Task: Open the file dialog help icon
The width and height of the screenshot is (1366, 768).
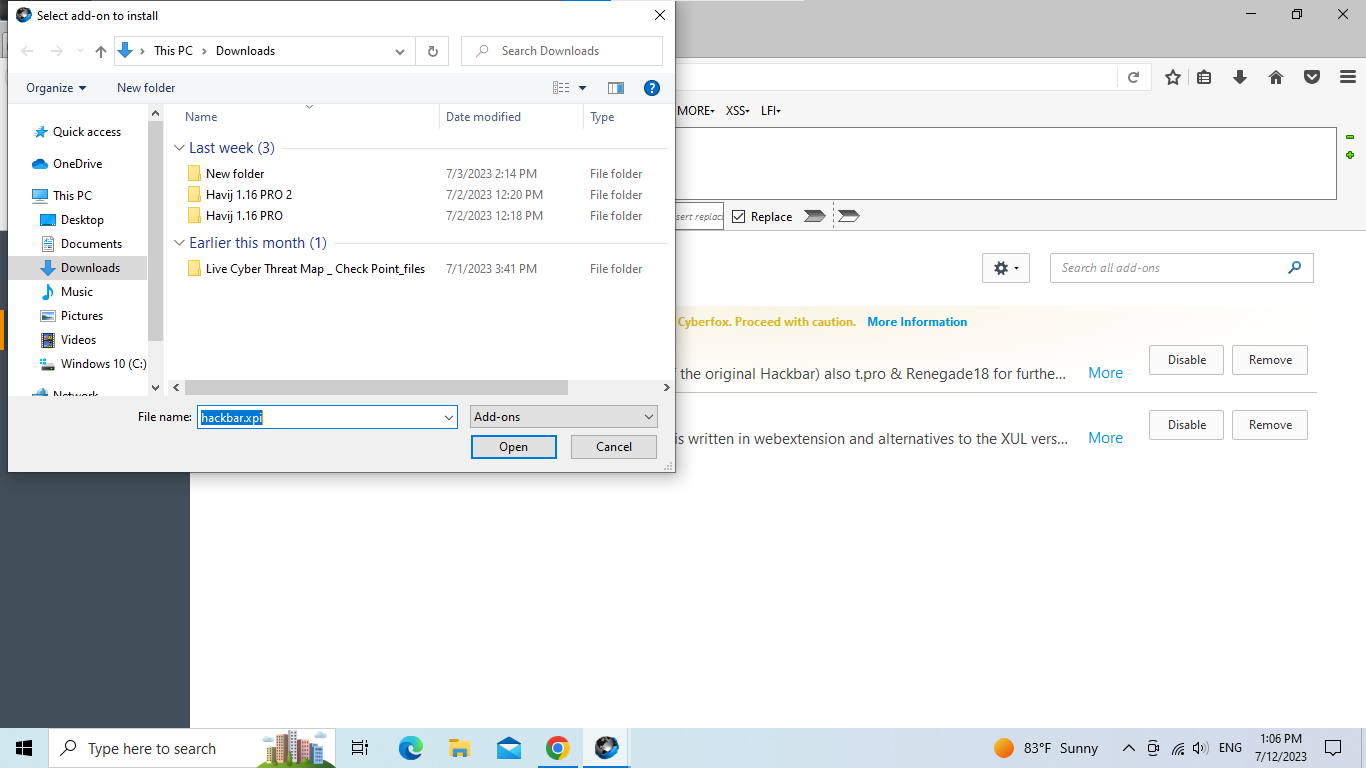Action: point(652,88)
